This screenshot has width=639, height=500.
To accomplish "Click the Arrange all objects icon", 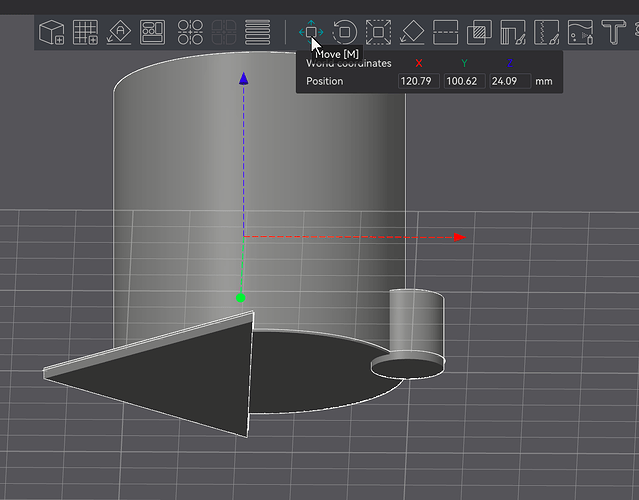I will [152, 32].
